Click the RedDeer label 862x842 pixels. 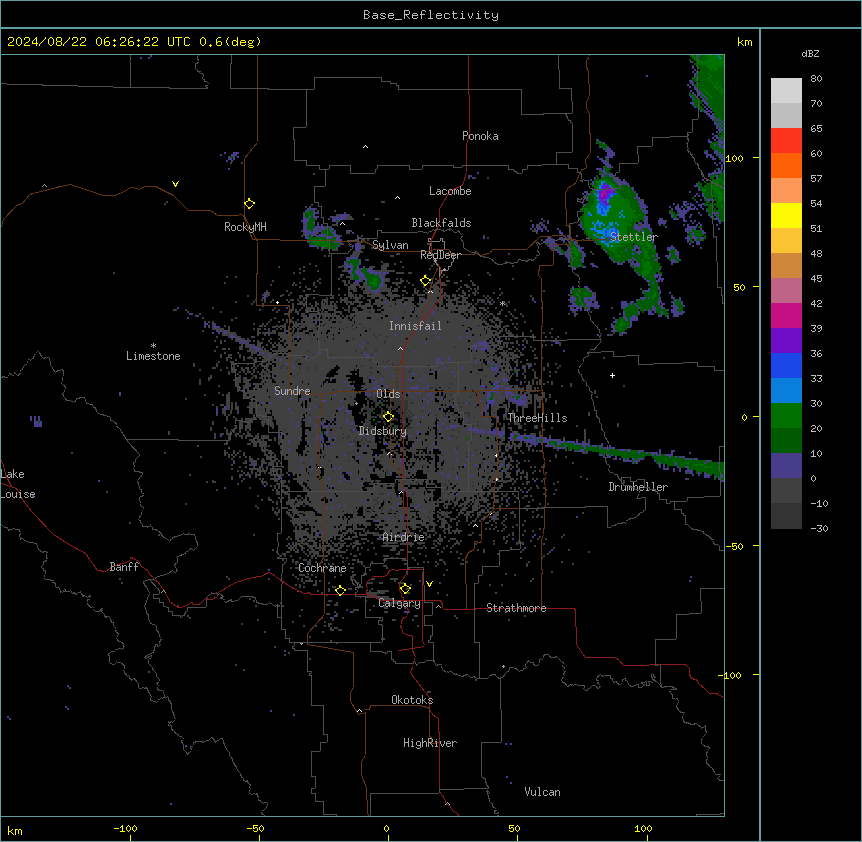[x=440, y=255]
